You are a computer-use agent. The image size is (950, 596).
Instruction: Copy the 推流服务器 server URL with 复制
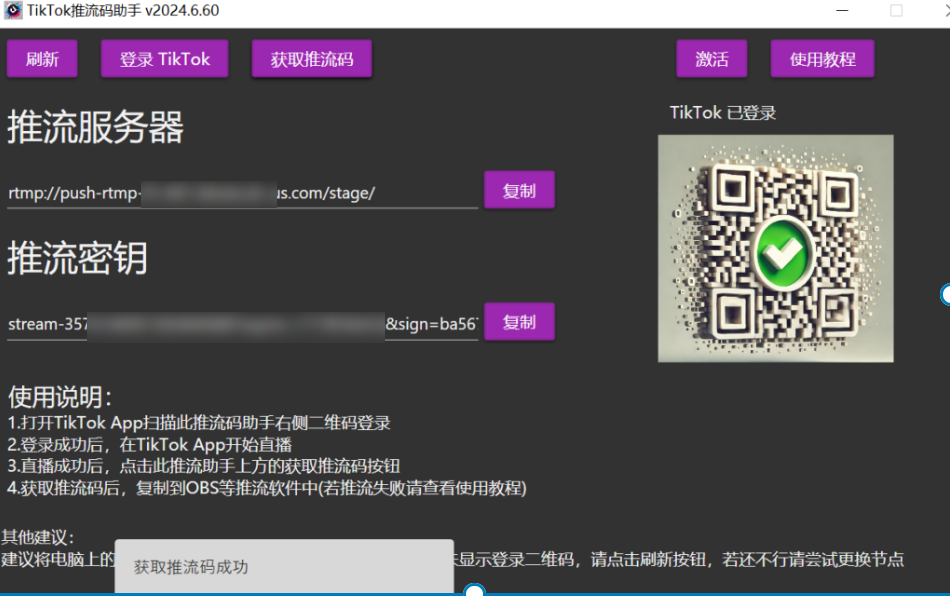519,190
